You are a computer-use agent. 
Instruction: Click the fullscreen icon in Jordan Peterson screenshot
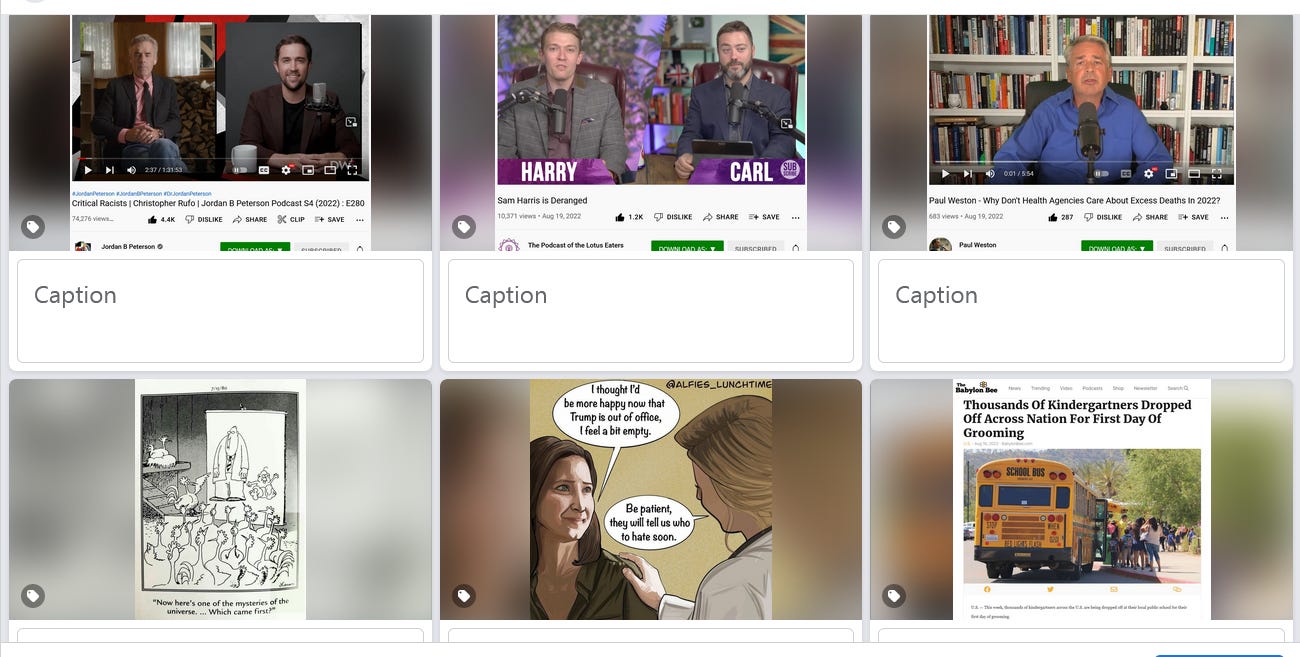click(352, 170)
